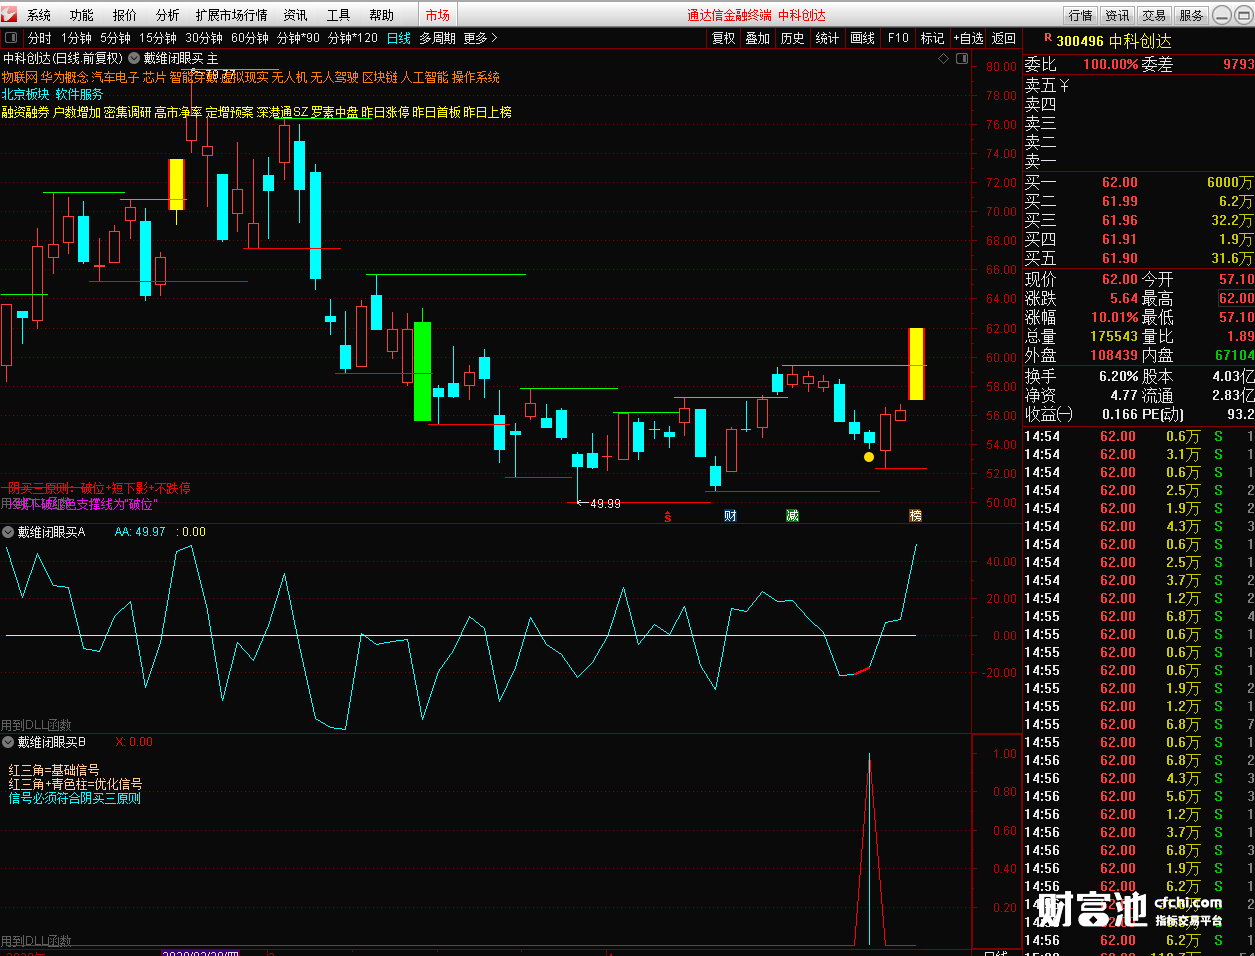
Task: Open the 分析 menu
Action: 168,16
